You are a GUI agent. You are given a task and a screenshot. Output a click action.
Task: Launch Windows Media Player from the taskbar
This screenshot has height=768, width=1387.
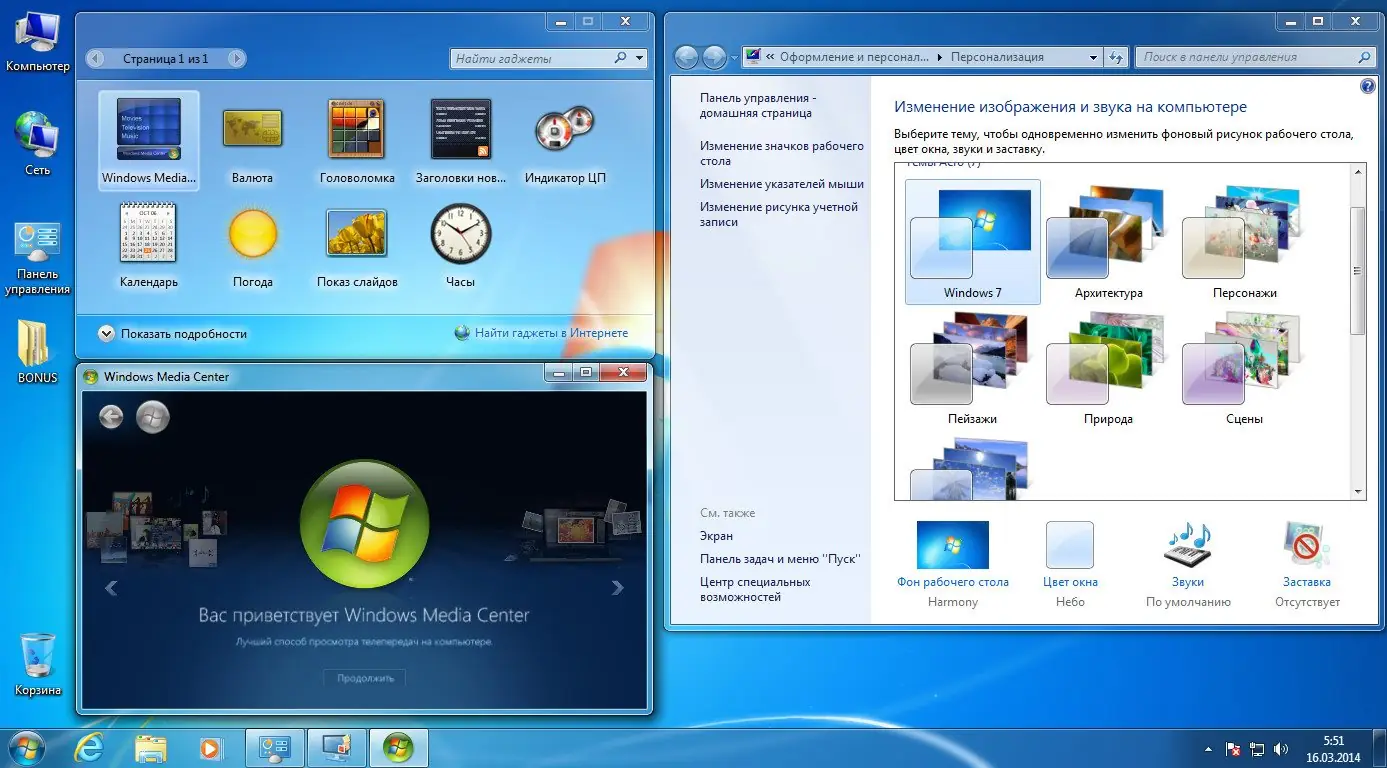pos(211,747)
